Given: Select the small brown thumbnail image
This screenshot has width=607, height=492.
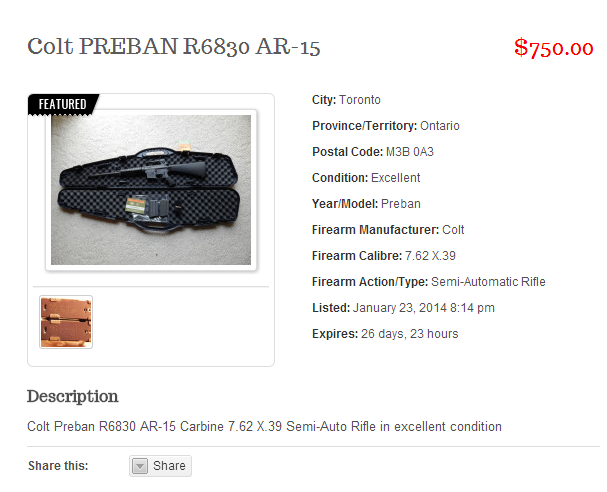Looking at the screenshot, I should (66, 322).
